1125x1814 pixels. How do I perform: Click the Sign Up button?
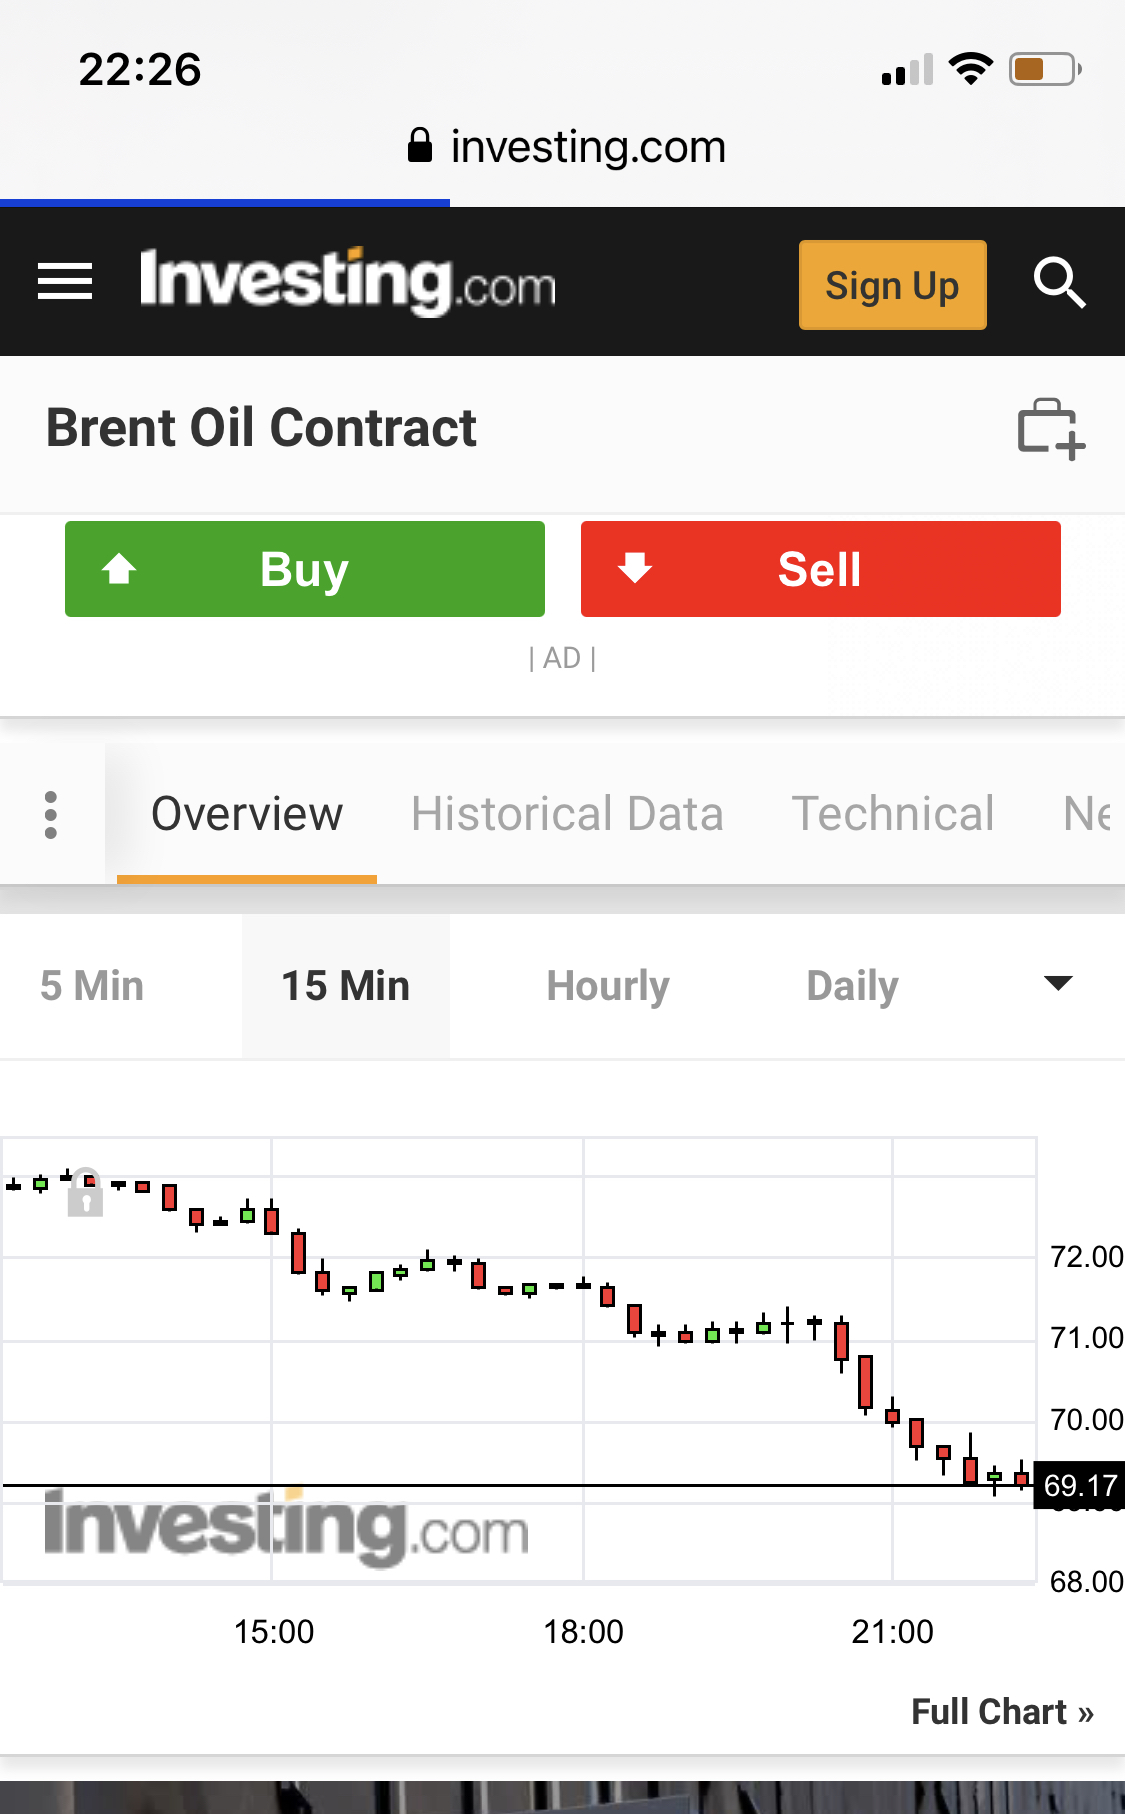click(x=892, y=285)
